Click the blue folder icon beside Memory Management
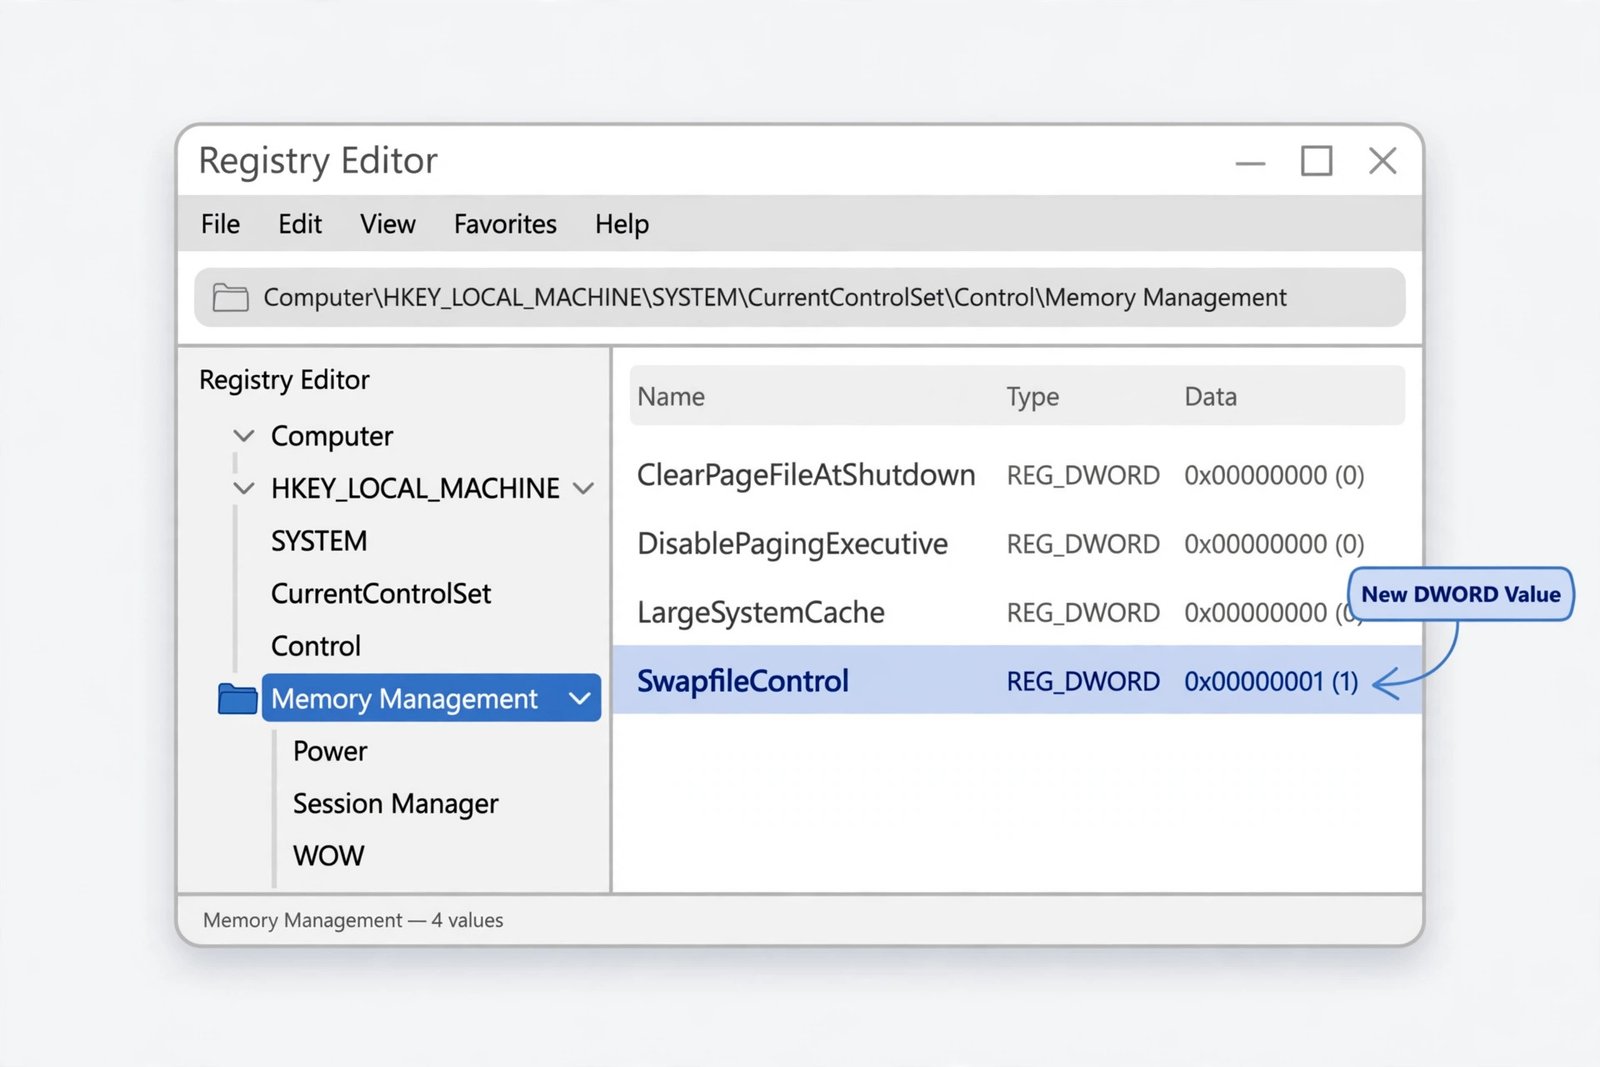The image size is (1600, 1067). tap(237, 698)
